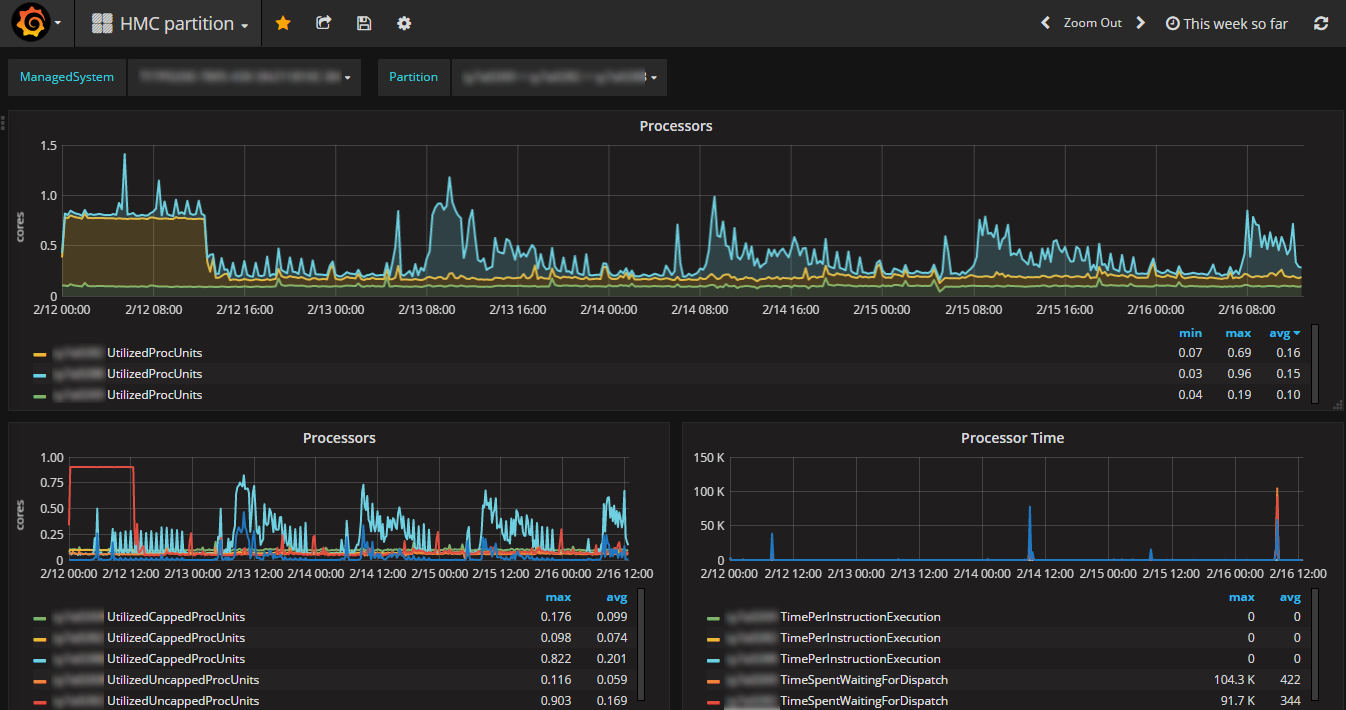Star this dashboard as favorite
Screen dimensions: 1346x710
click(x=283, y=23)
